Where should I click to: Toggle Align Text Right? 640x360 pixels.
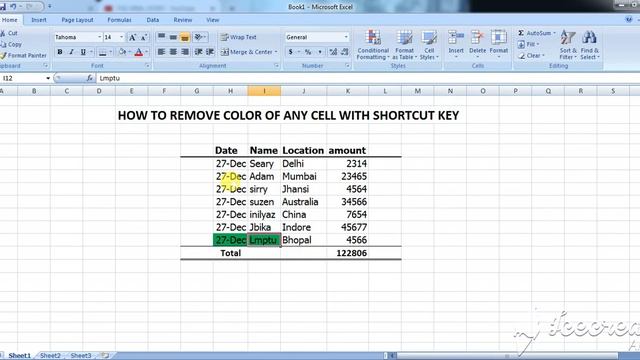[x=185, y=52]
